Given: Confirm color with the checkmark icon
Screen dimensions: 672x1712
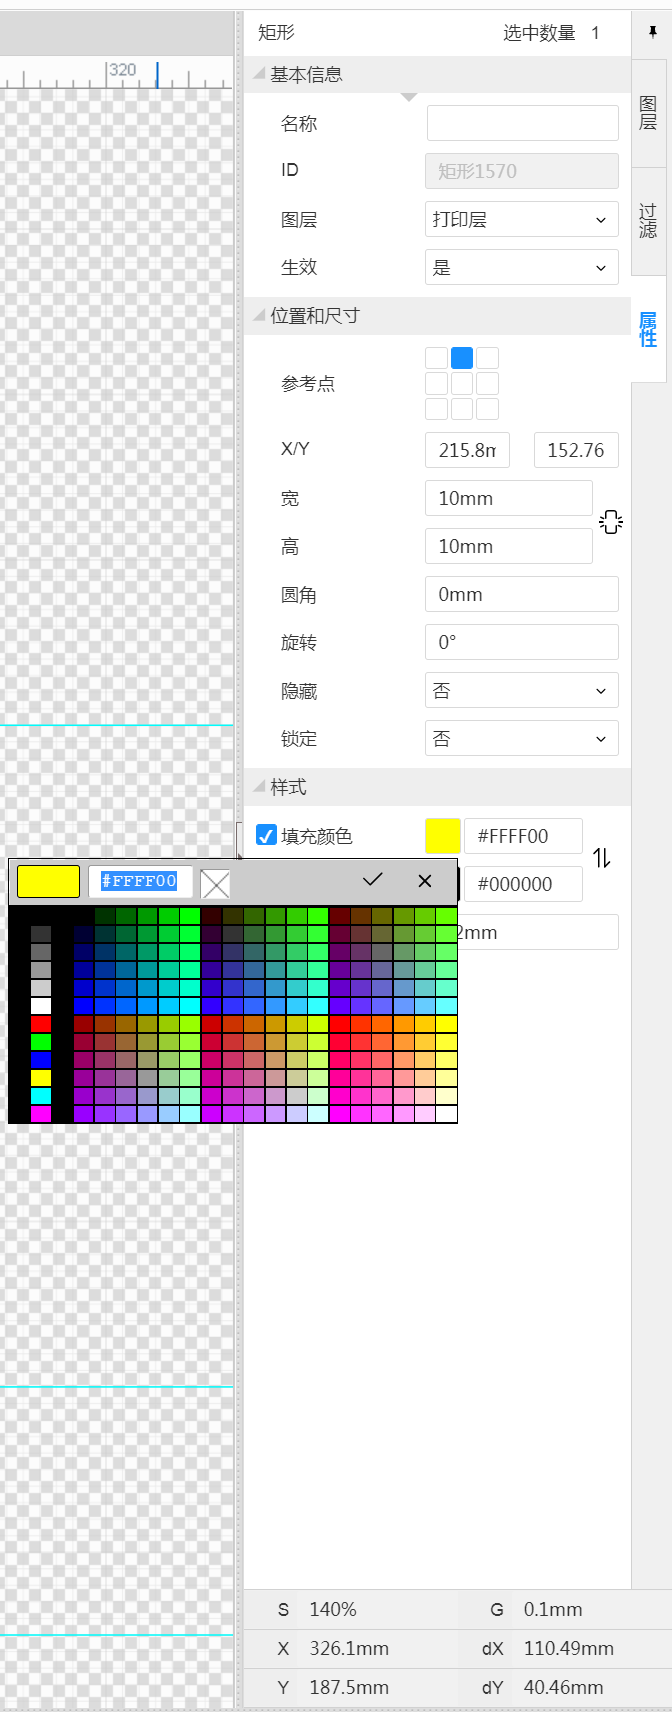Looking at the screenshot, I should click(x=373, y=880).
